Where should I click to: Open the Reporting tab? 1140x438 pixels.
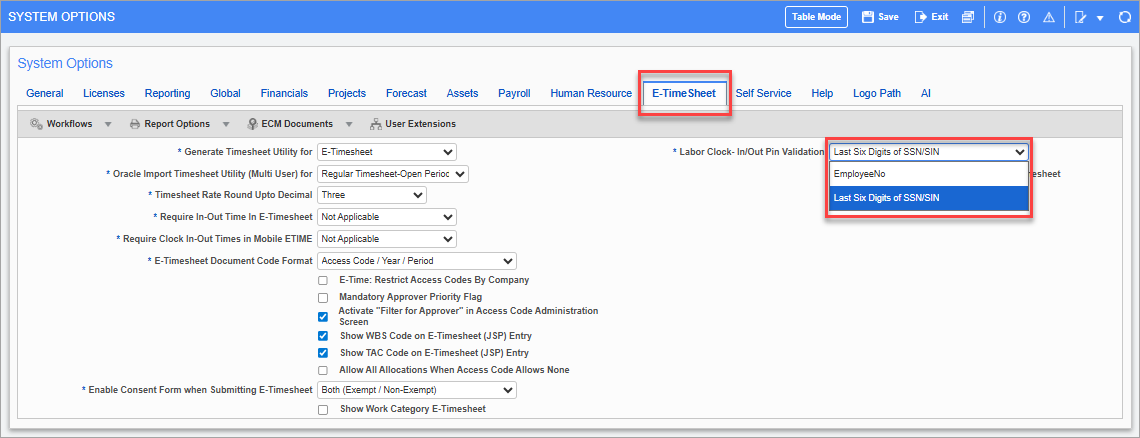[167, 93]
